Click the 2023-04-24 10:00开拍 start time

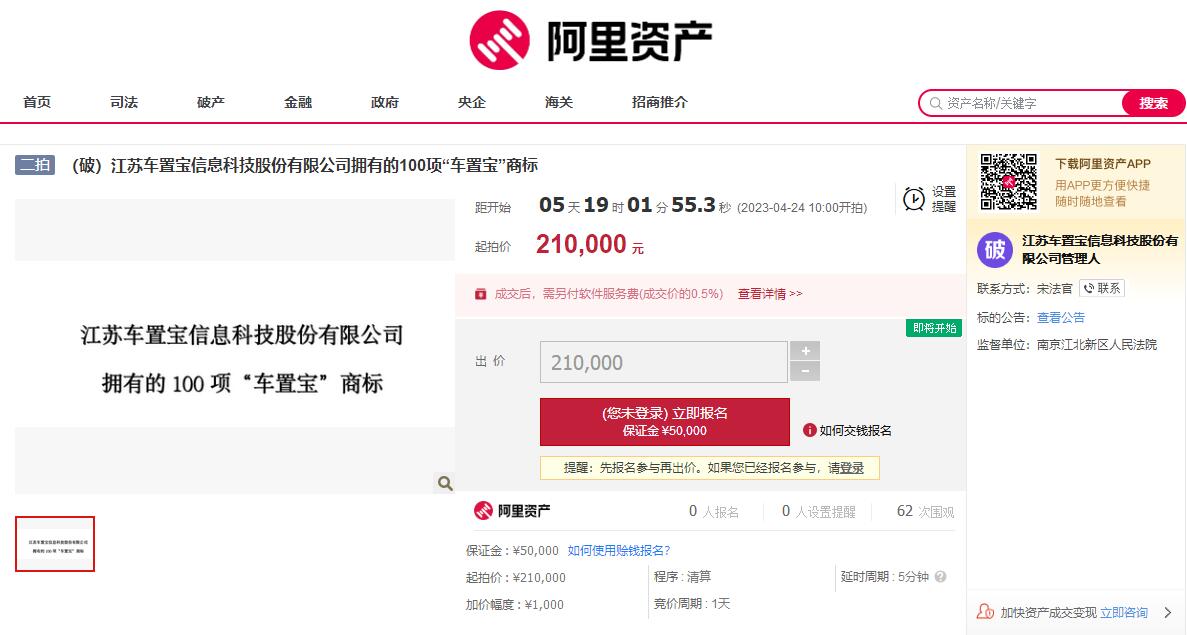802,207
